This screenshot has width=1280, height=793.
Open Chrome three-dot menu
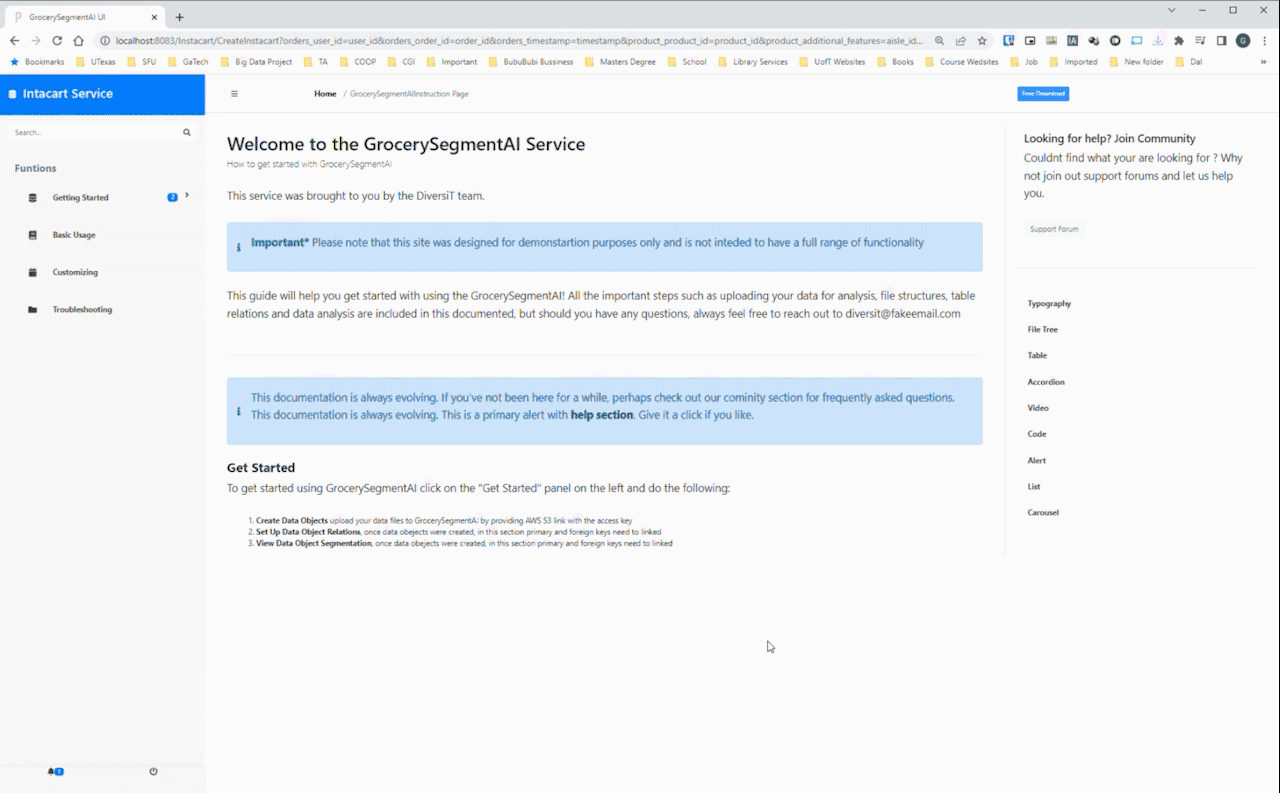pyautogui.click(x=1265, y=41)
